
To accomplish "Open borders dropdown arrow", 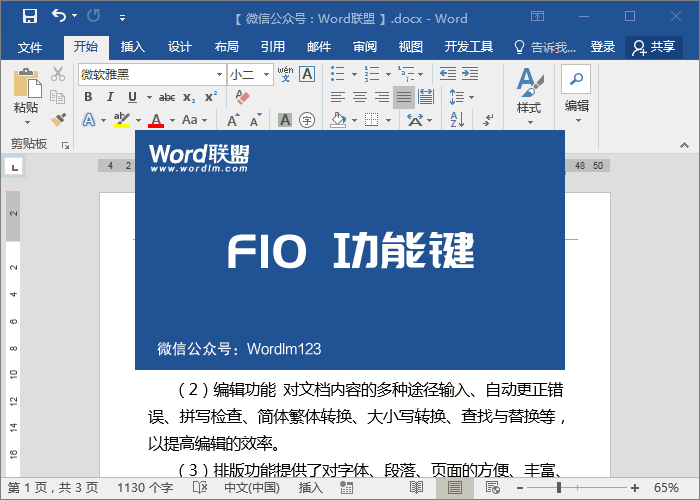I will point(388,120).
